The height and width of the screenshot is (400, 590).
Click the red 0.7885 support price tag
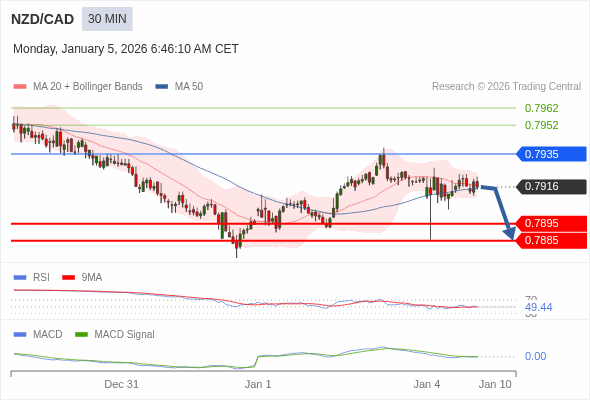point(552,240)
